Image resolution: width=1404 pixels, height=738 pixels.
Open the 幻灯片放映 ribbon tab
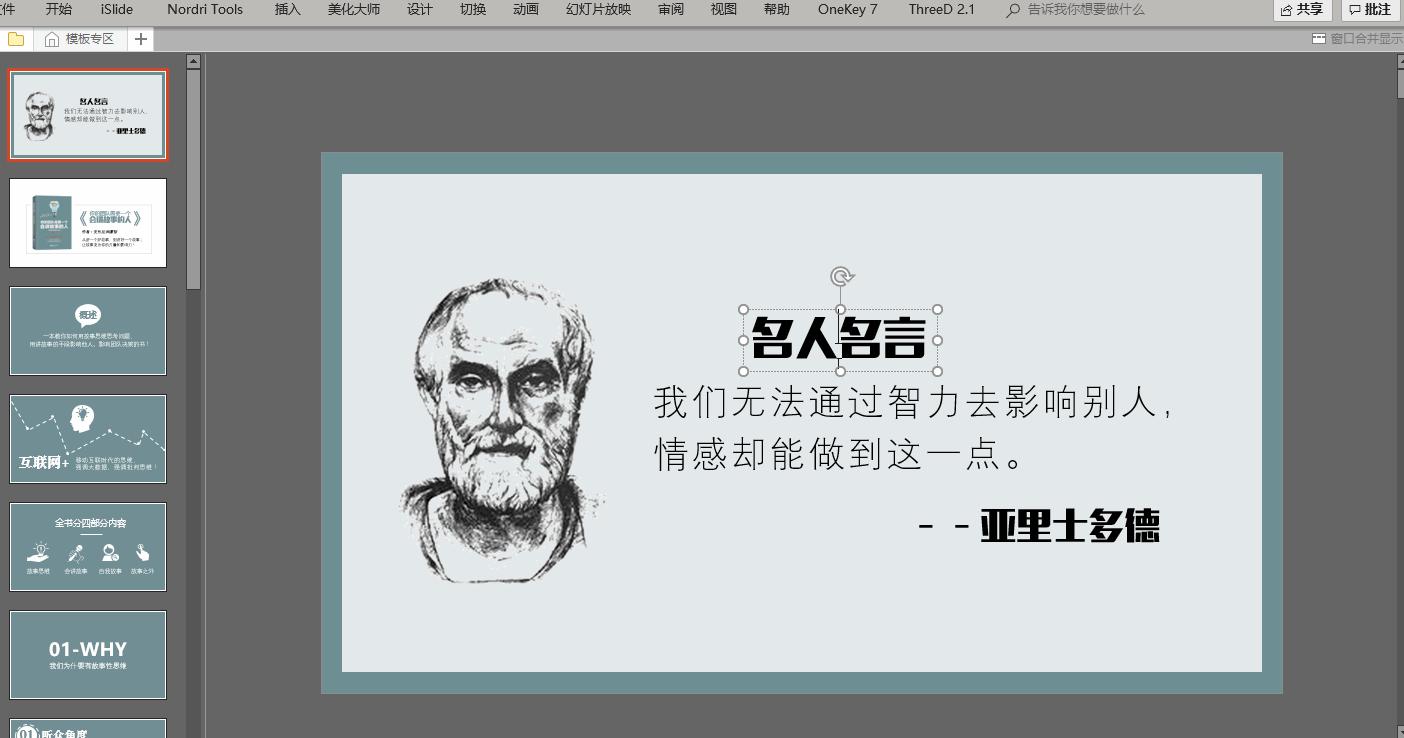point(597,10)
